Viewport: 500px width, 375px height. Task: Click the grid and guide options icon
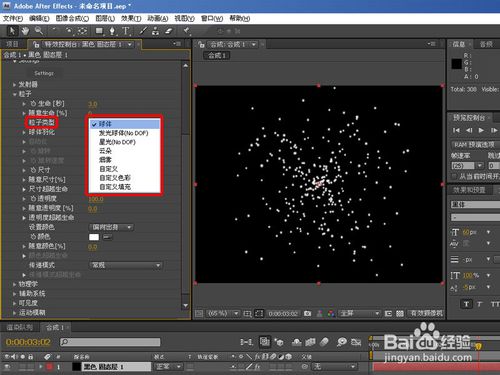click(x=247, y=313)
